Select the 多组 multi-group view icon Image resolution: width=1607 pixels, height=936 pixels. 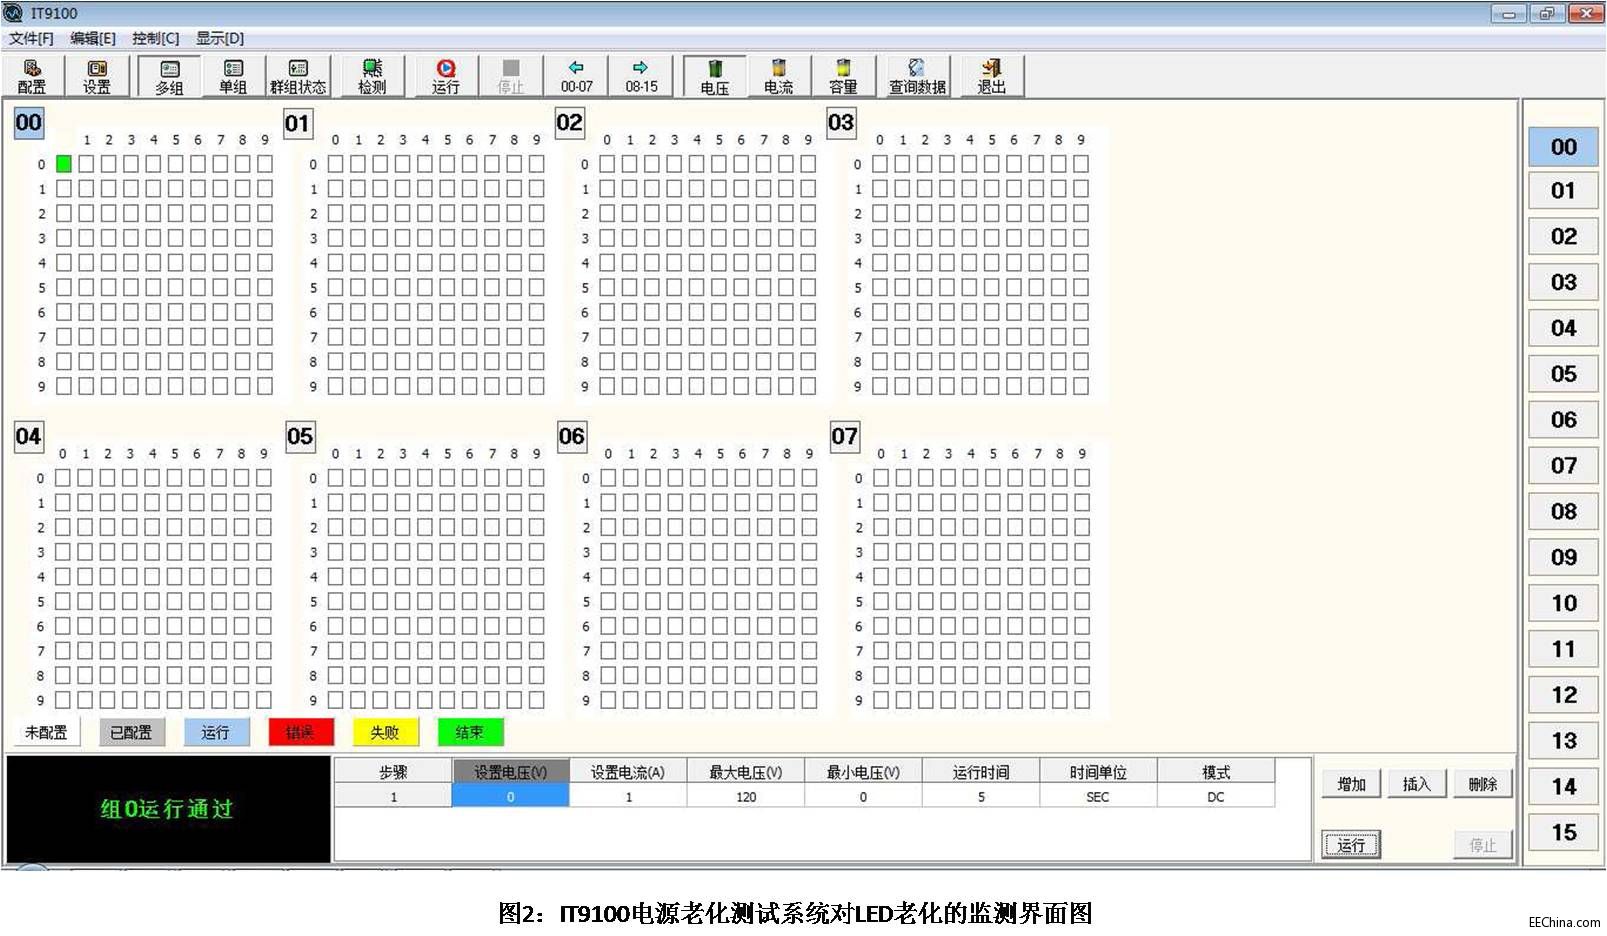(169, 76)
